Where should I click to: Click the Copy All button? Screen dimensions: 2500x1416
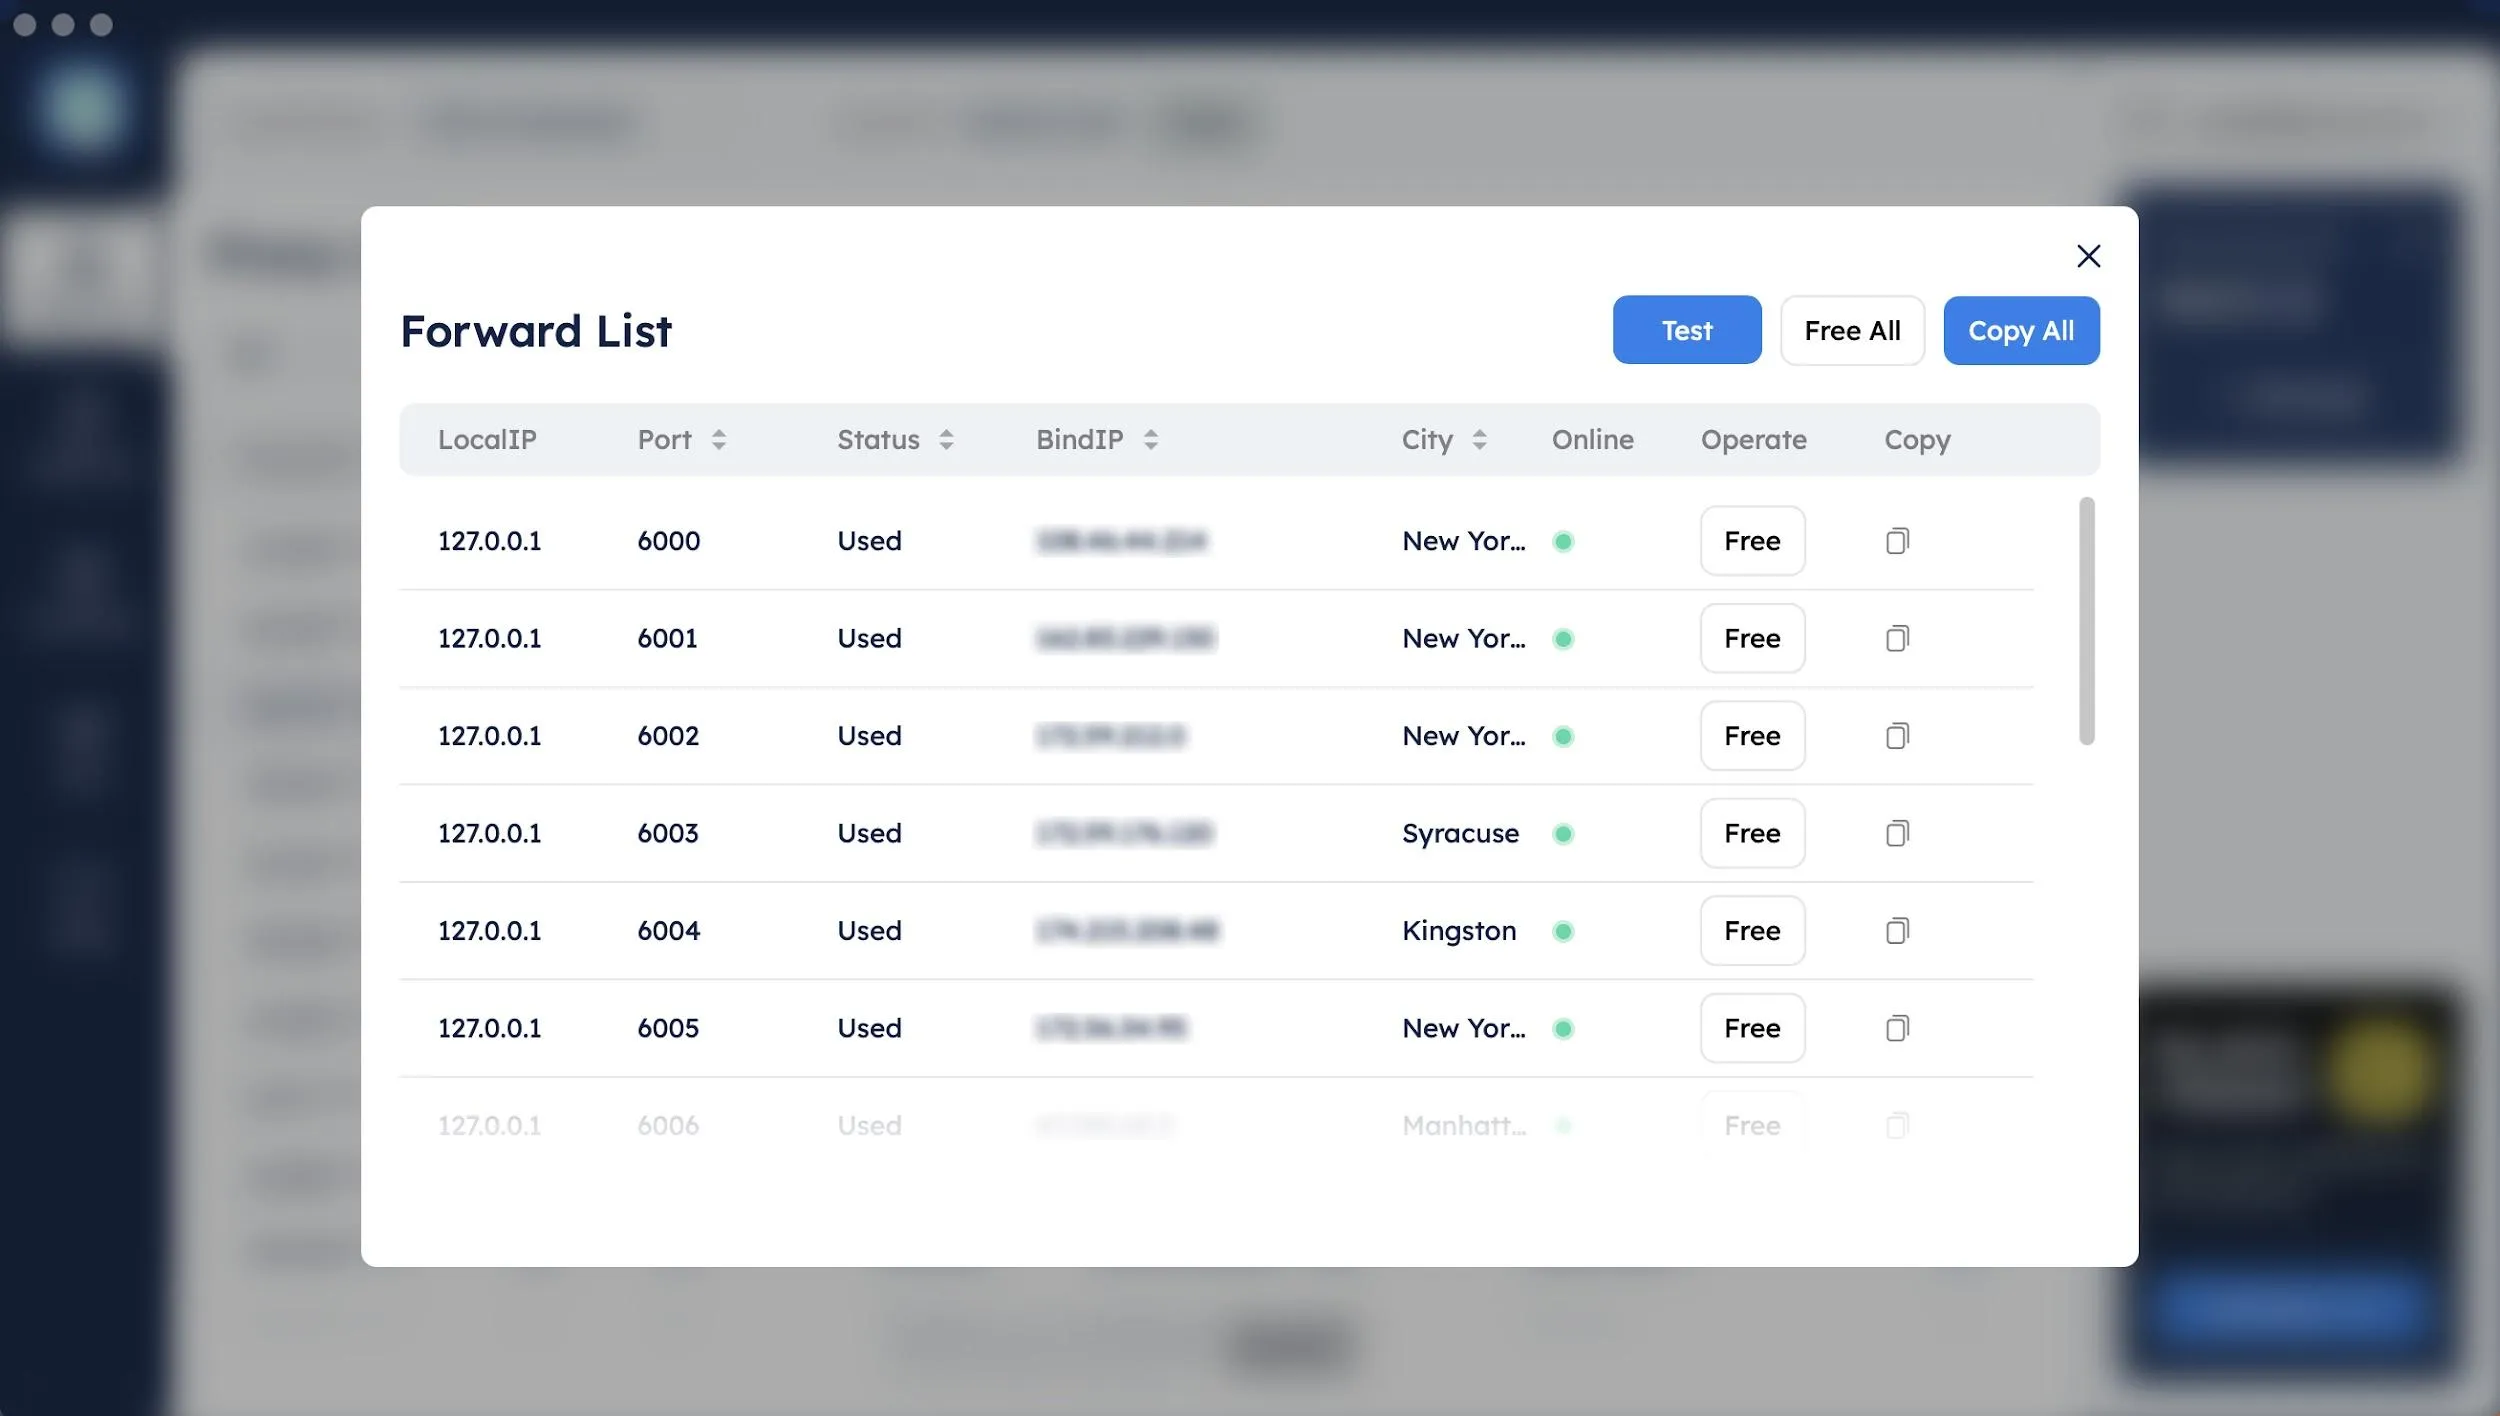[x=2020, y=330]
